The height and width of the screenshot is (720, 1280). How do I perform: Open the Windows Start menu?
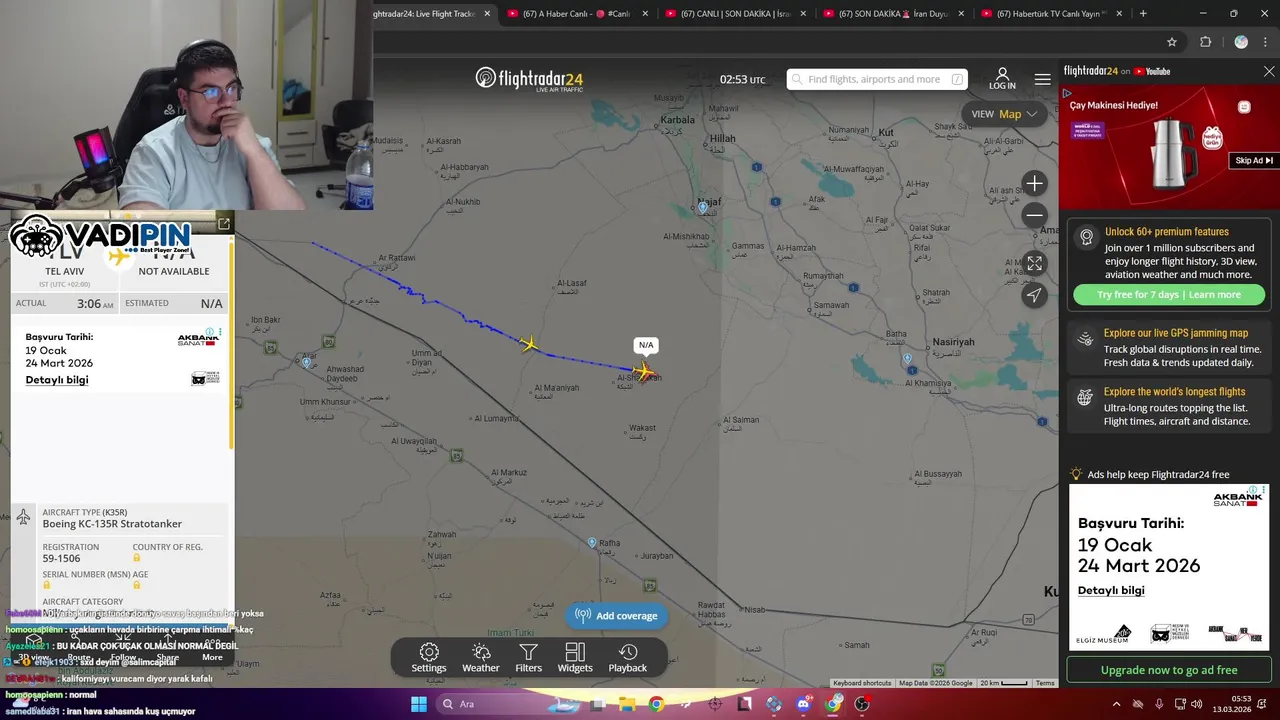(x=418, y=704)
